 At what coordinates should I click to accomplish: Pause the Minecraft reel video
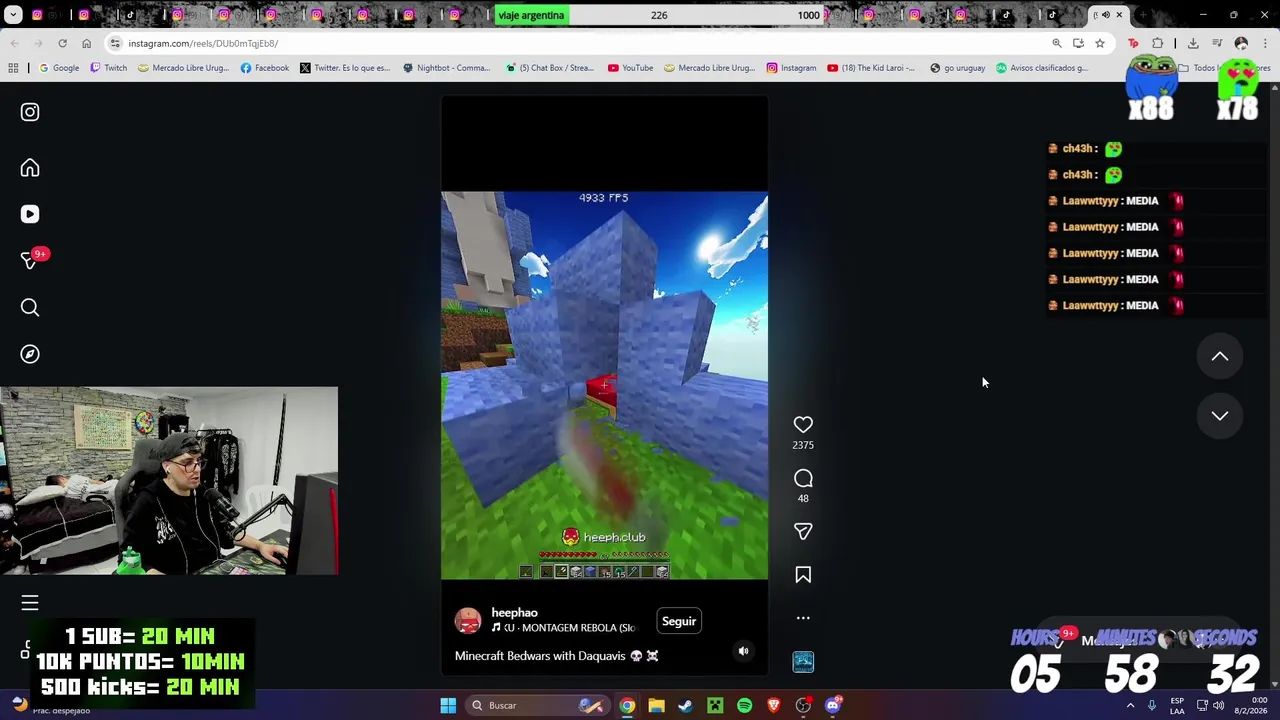point(604,385)
